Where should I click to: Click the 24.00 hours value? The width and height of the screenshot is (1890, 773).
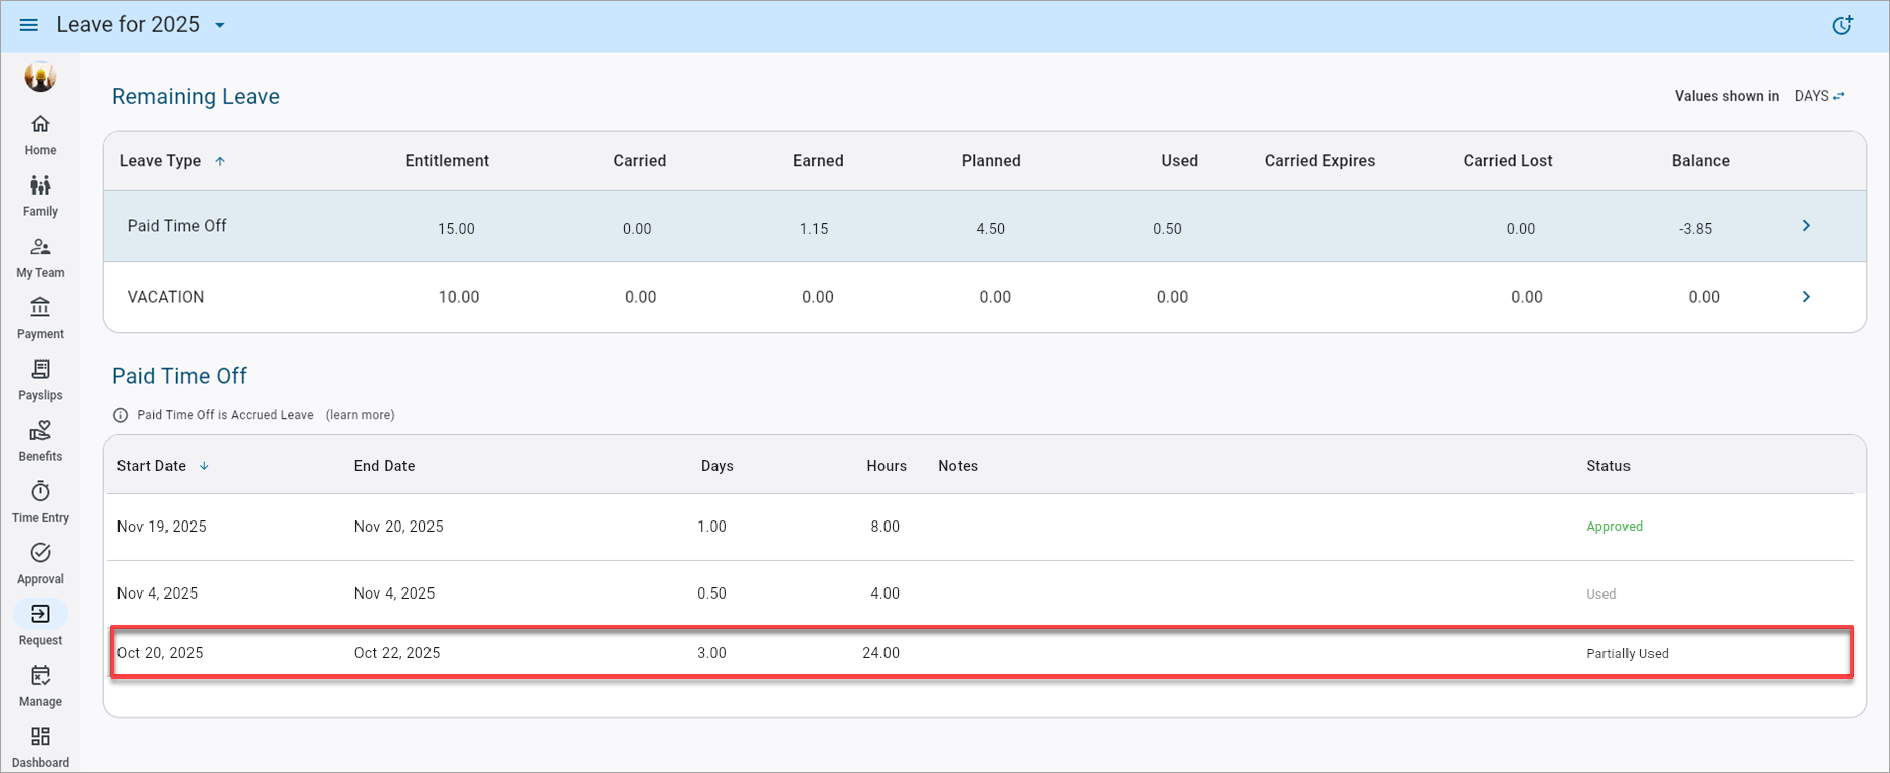coord(881,653)
